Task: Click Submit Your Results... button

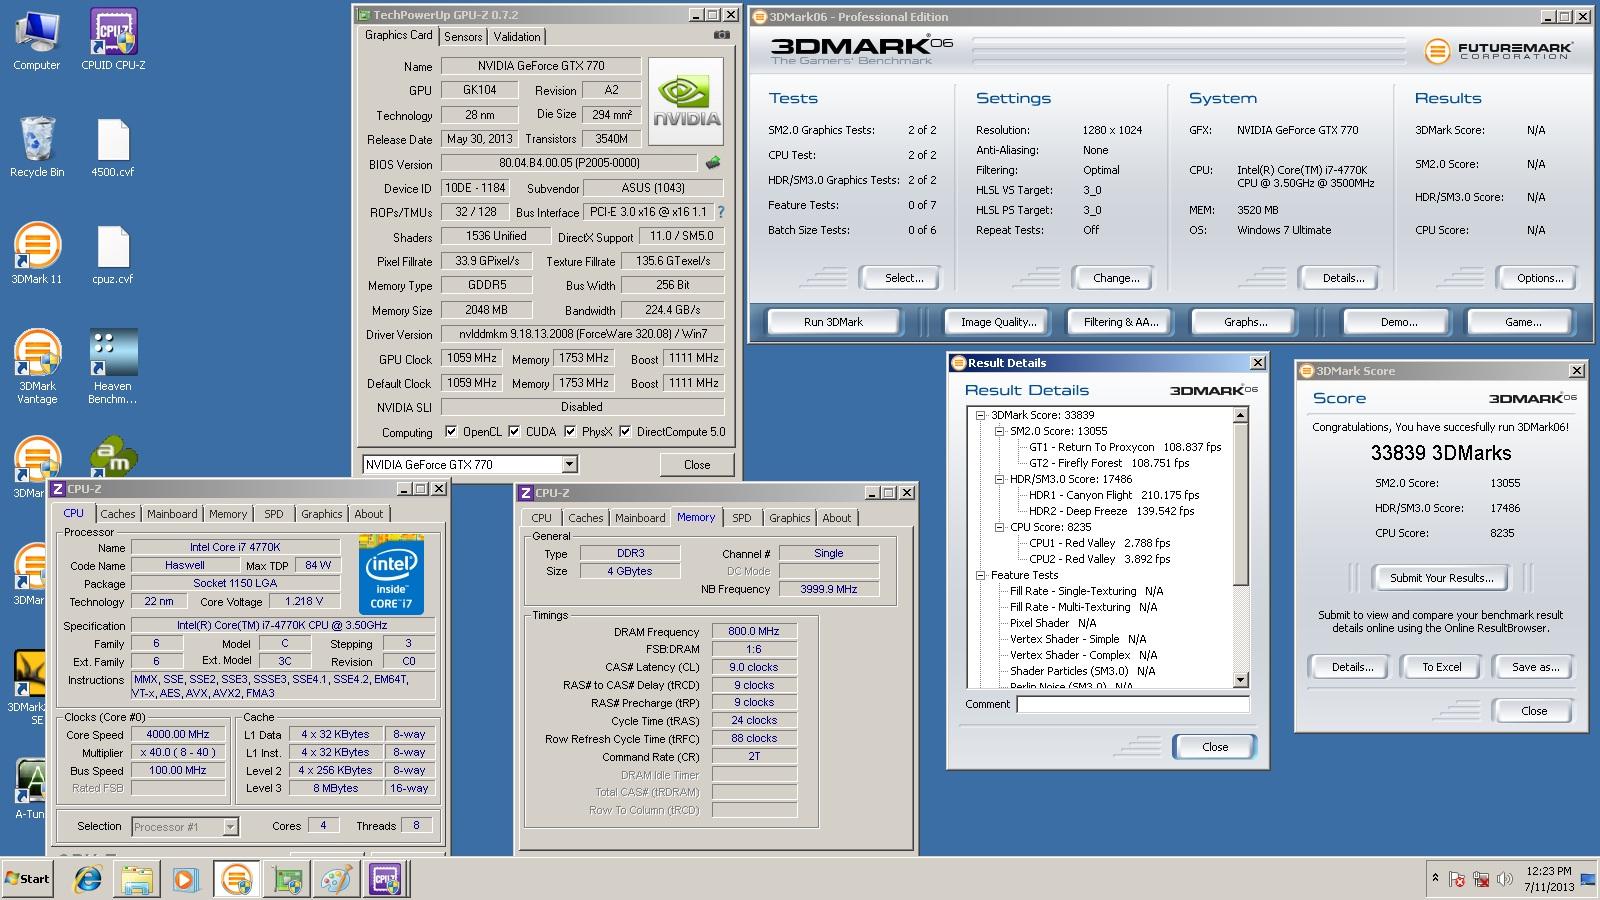Action: click(1441, 578)
